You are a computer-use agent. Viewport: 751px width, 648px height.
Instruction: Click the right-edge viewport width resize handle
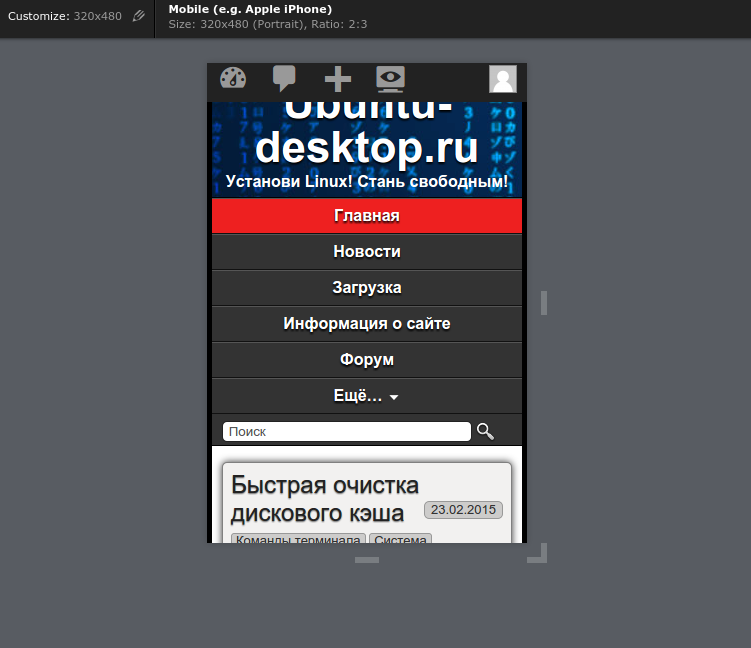click(544, 303)
